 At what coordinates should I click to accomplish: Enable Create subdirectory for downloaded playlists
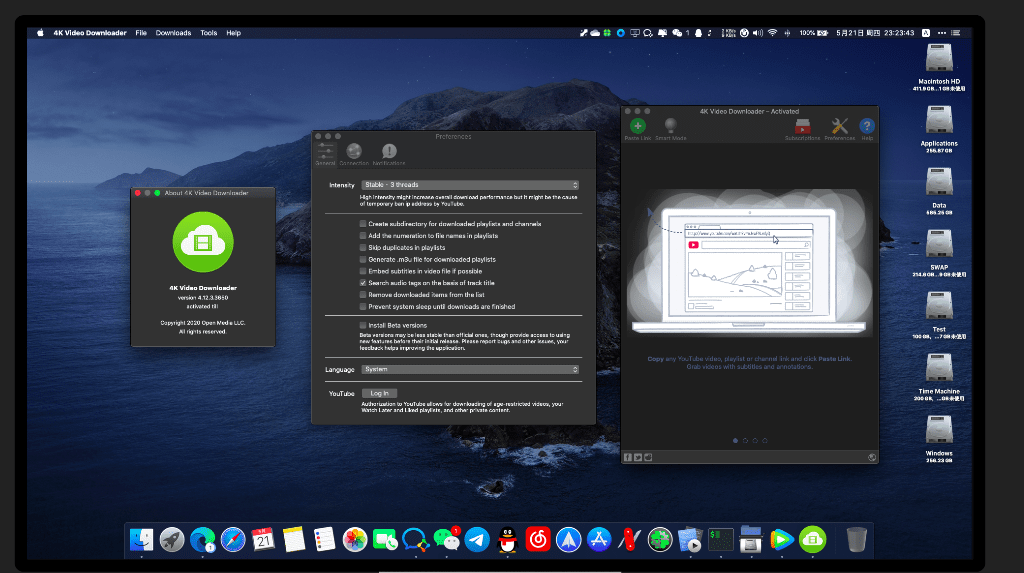pyautogui.click(x=363, y=224)
